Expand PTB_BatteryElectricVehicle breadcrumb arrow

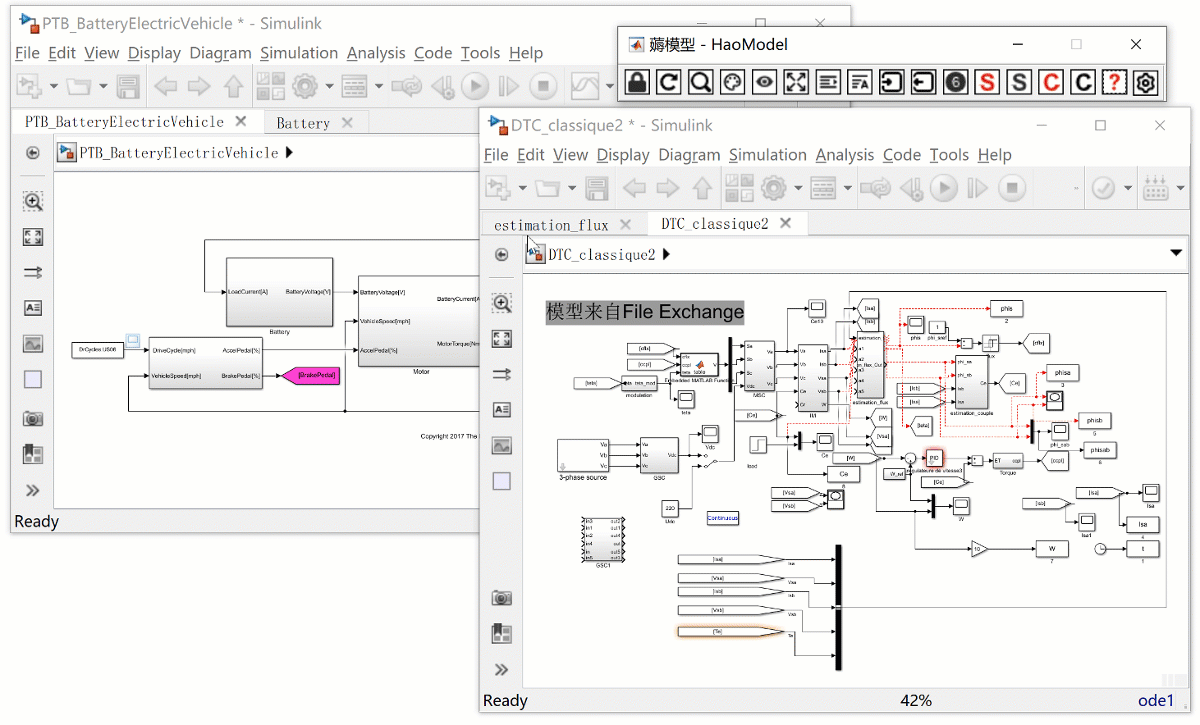click(x=289, y=153)
